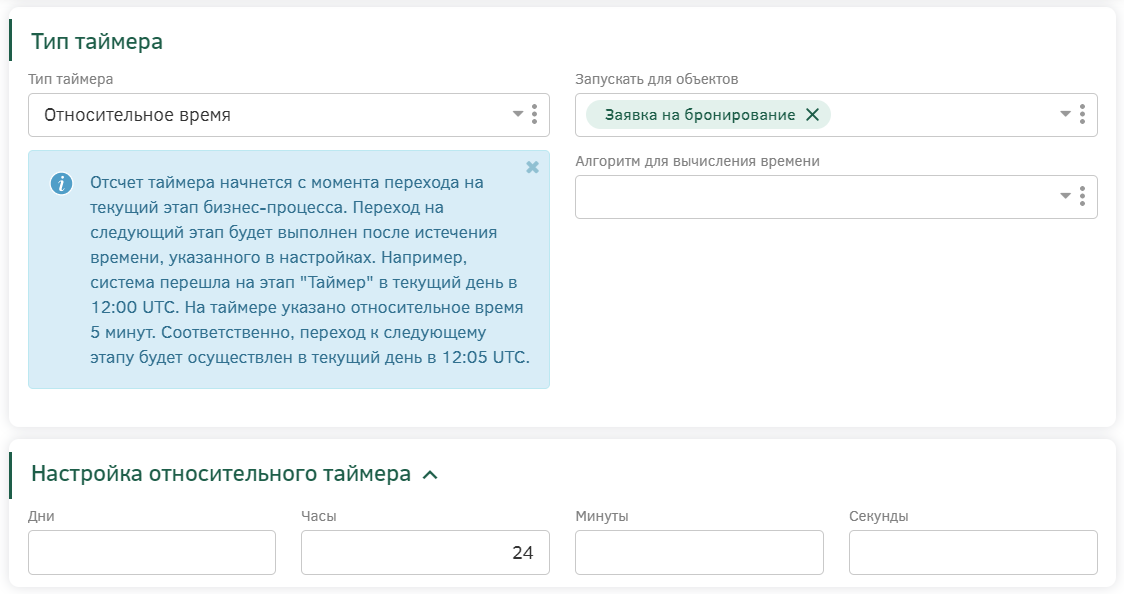Screen dimensions: 1124x598
Task: Remove the Заявка на бронирование tag
Action: (x=812, y=115)
